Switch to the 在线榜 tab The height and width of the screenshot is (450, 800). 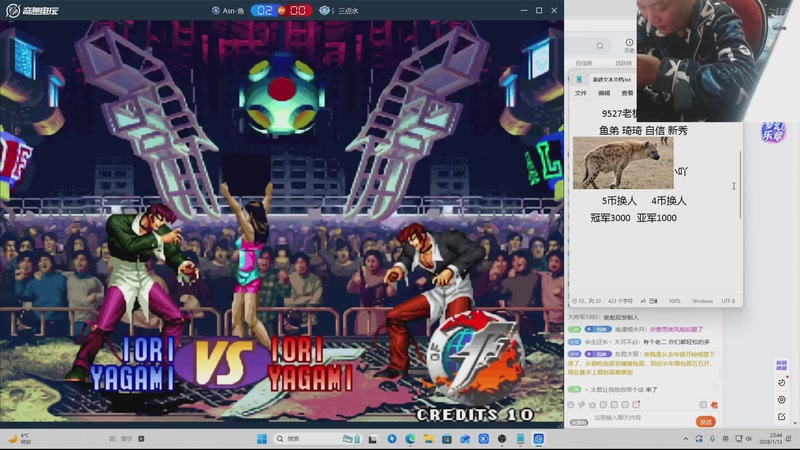click(584, 63)
